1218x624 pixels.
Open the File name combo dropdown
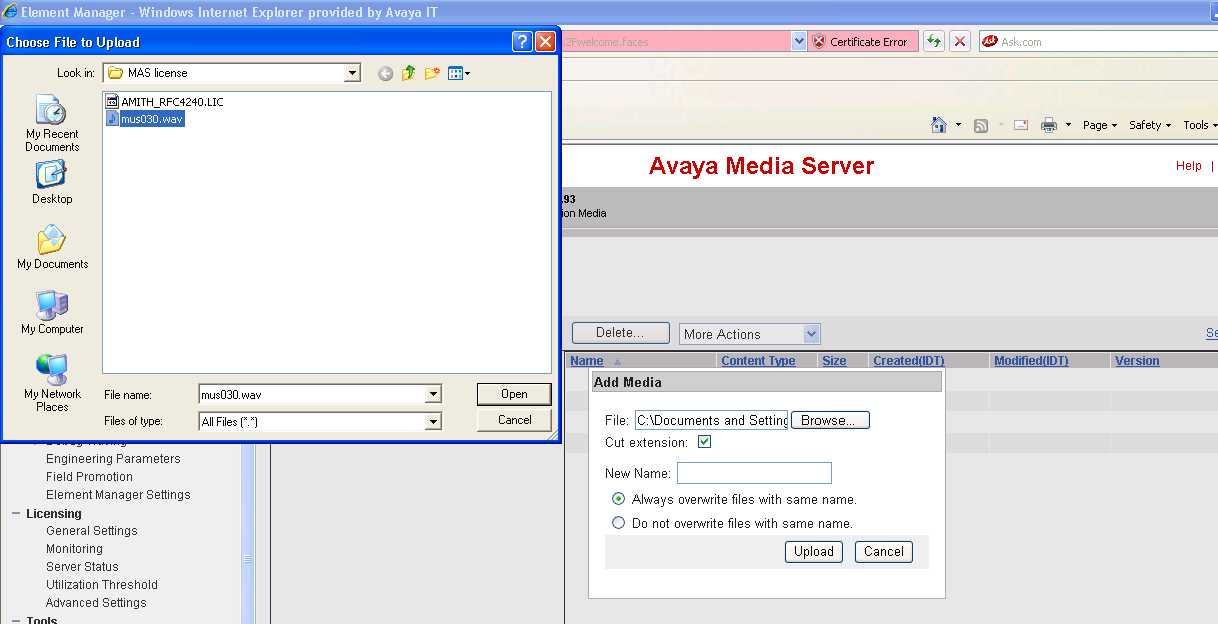pyautogui.click(x=433, y=394)
